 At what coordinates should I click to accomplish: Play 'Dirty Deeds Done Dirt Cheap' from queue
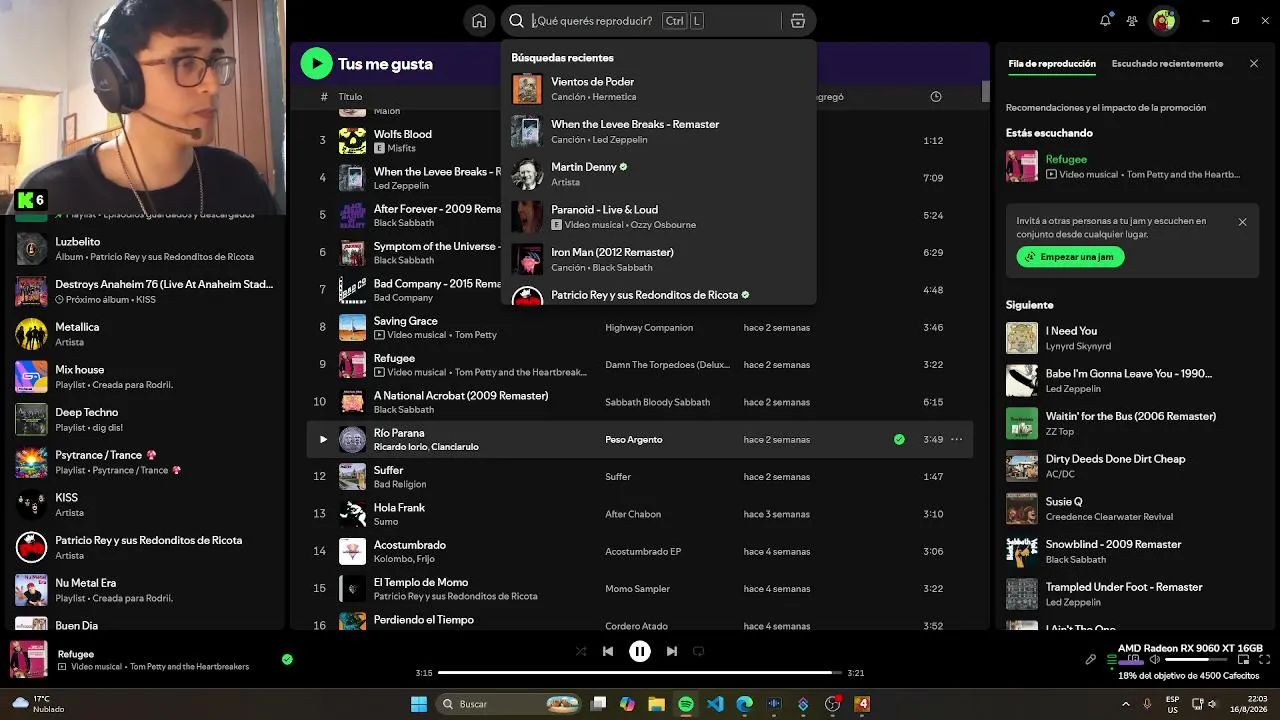pyautogui.click(x=1022, y=466)
